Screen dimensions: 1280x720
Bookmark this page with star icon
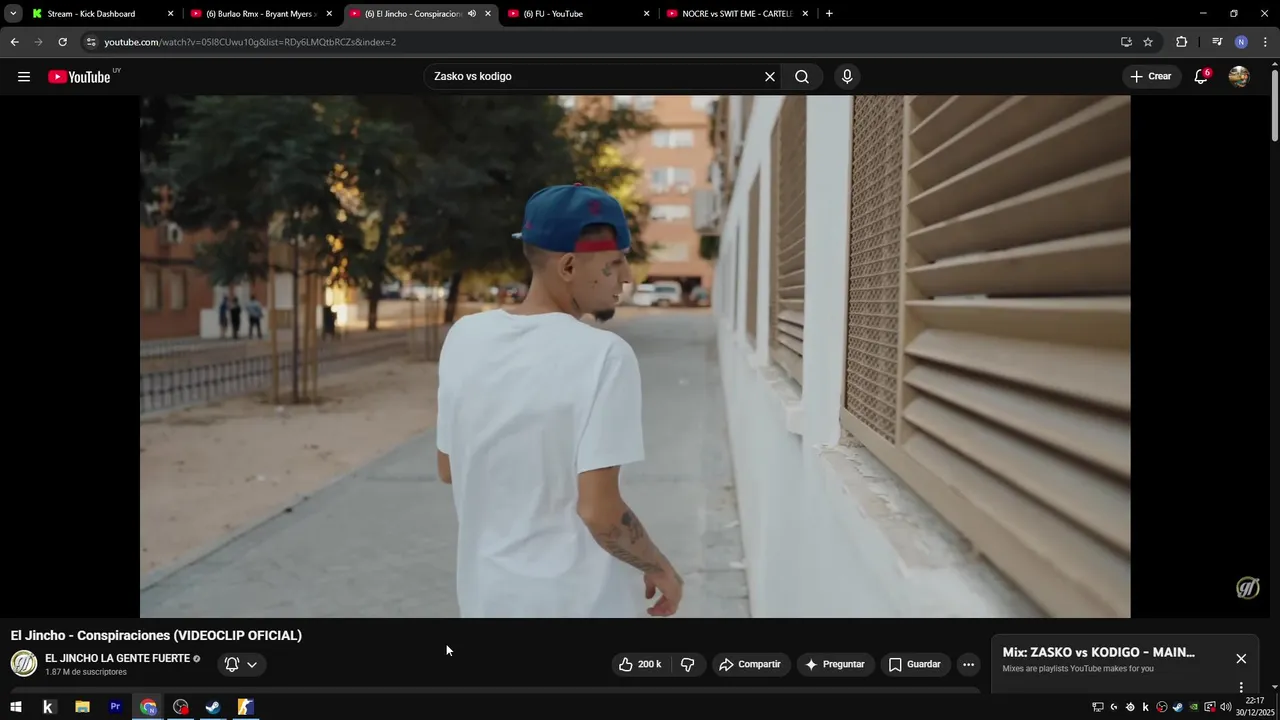coord(1148,42)
